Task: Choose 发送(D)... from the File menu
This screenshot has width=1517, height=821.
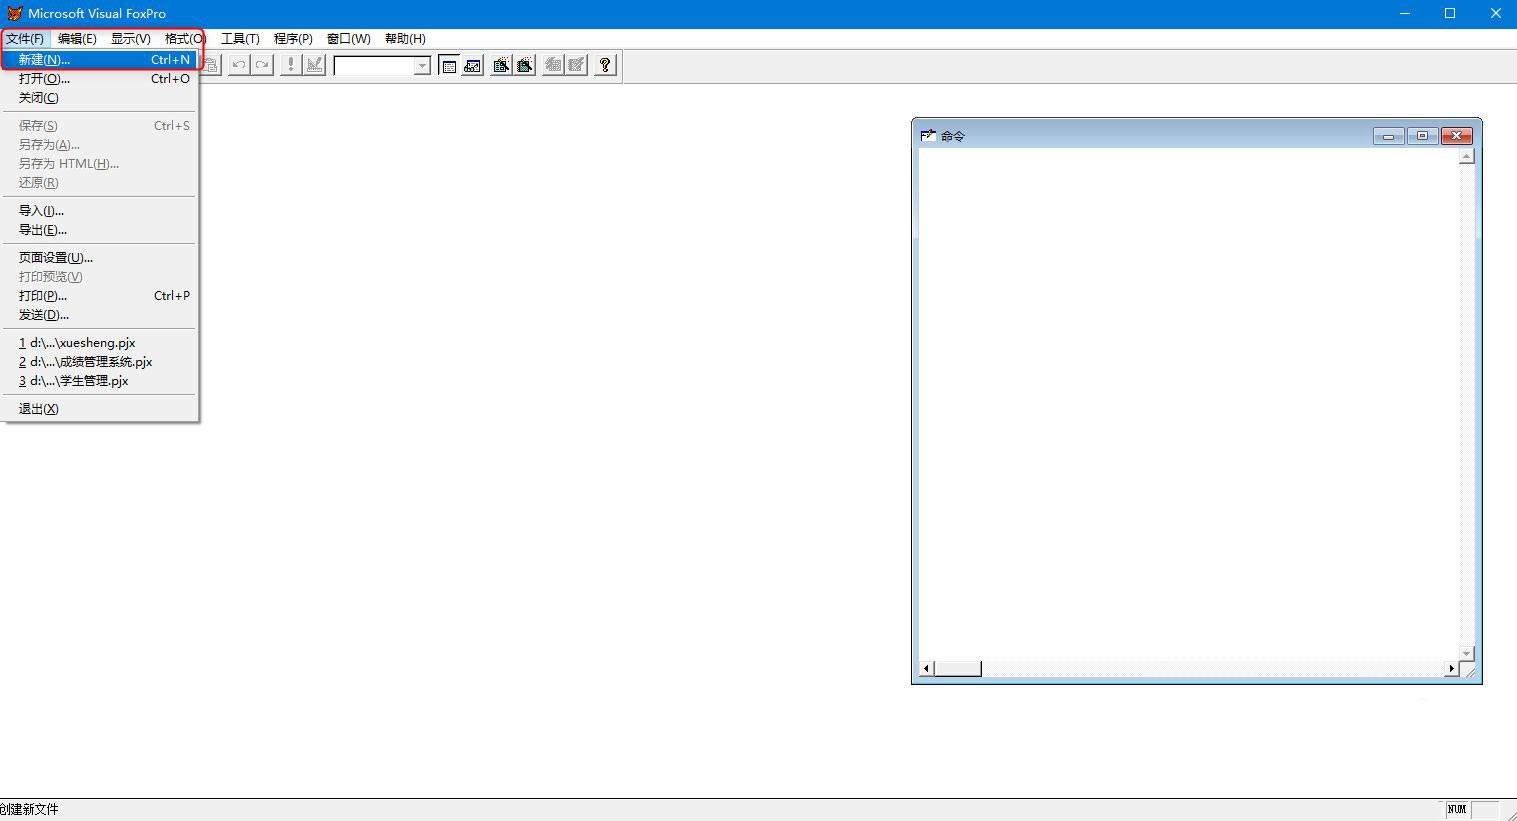Action: click(x=99, y=315)
